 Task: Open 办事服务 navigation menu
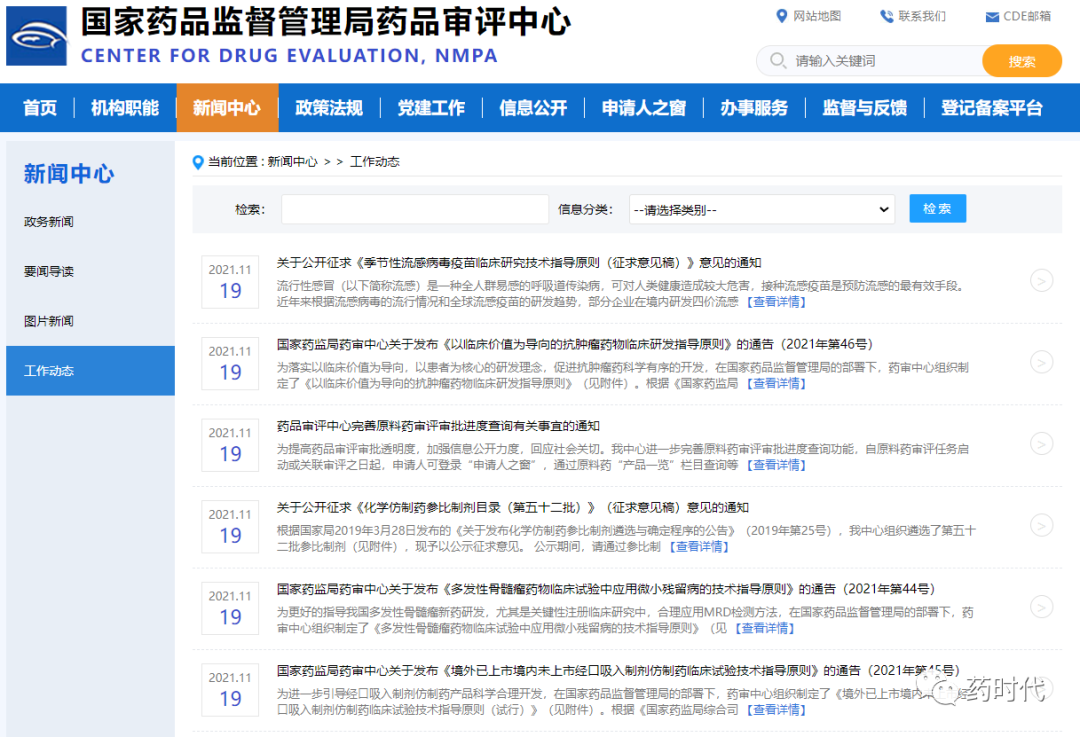(x=754, y=108)
